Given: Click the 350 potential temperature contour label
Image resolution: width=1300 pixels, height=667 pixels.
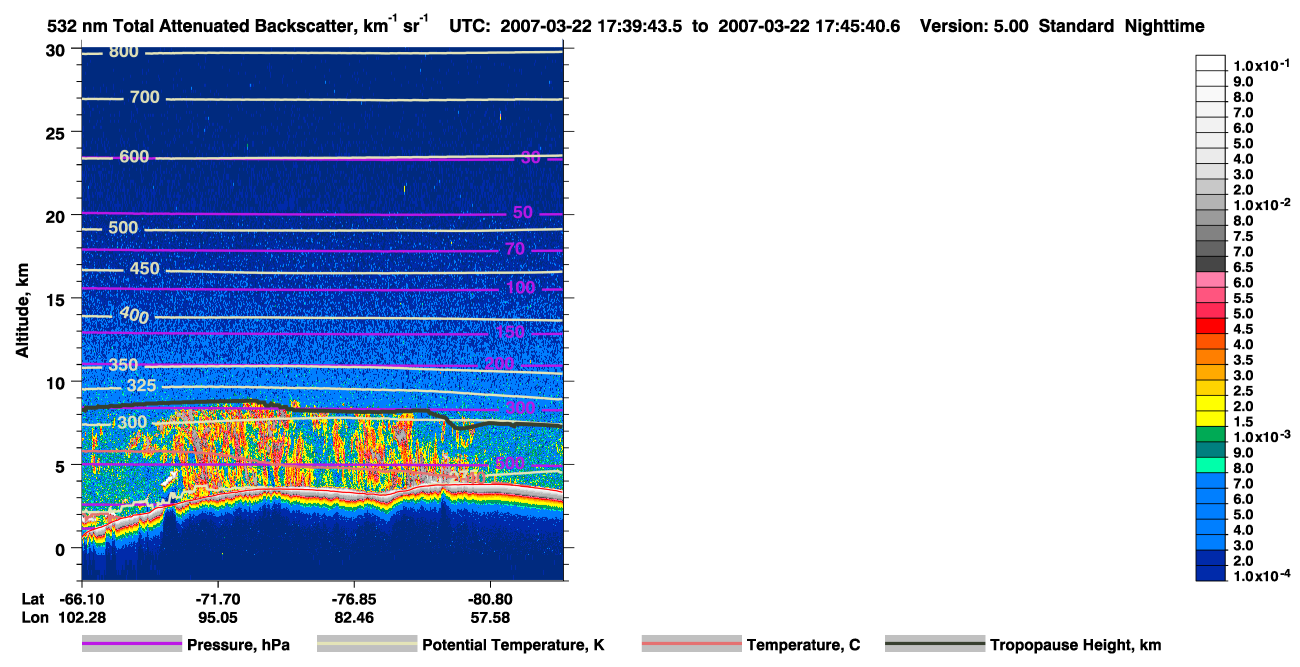Looking at the screenshot, I should point(123,366).
